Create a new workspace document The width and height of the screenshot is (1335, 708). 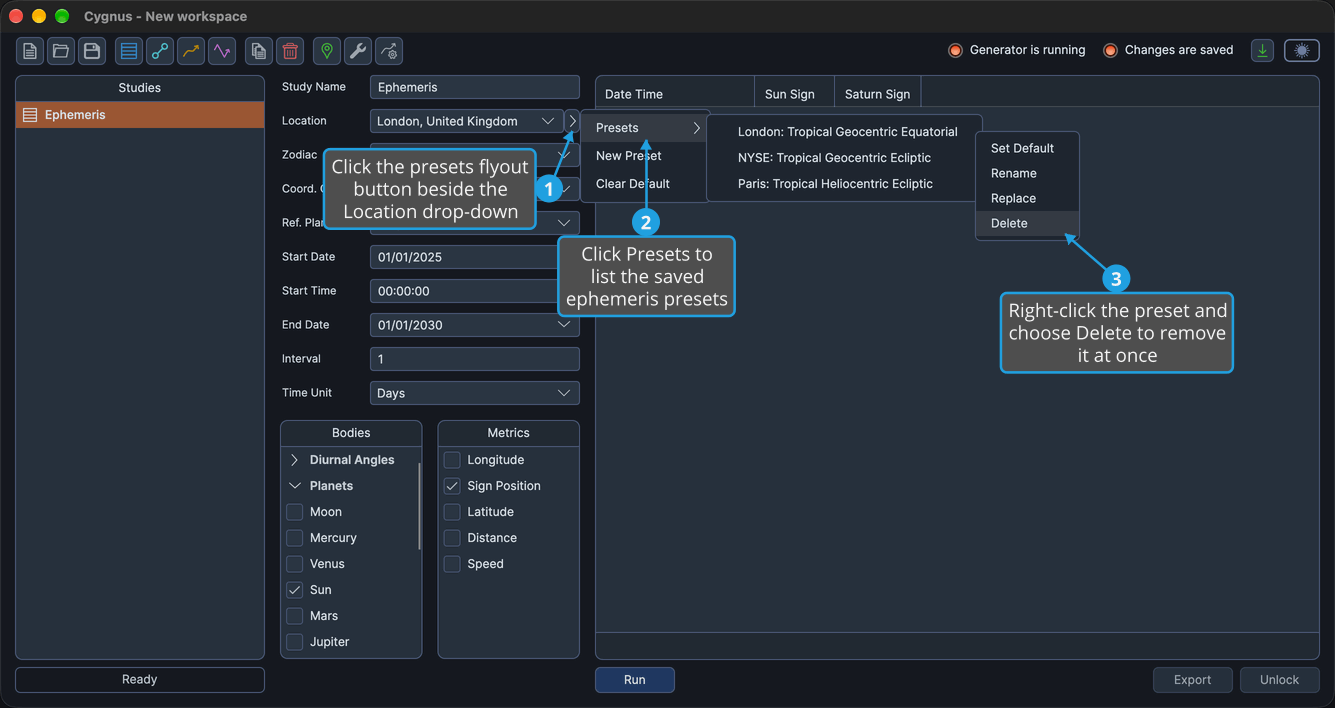pyautogui.click(x=30, y=51)
